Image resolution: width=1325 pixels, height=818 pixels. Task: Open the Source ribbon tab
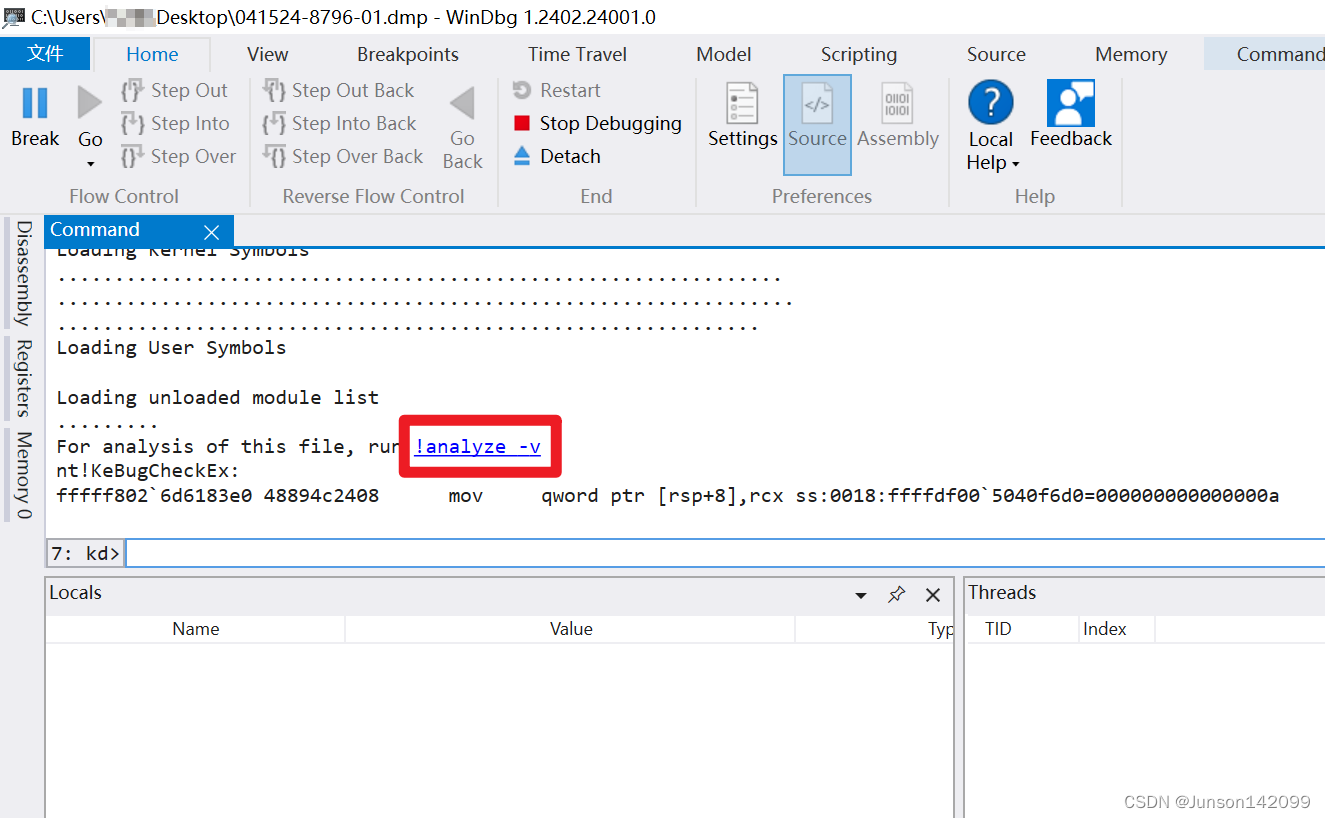tap(996, 54)
